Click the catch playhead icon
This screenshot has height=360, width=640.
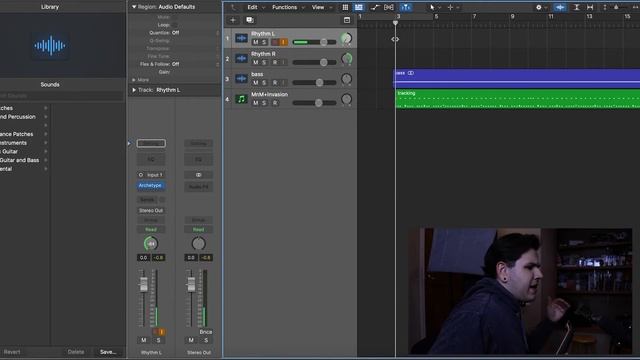coord(406,7)
